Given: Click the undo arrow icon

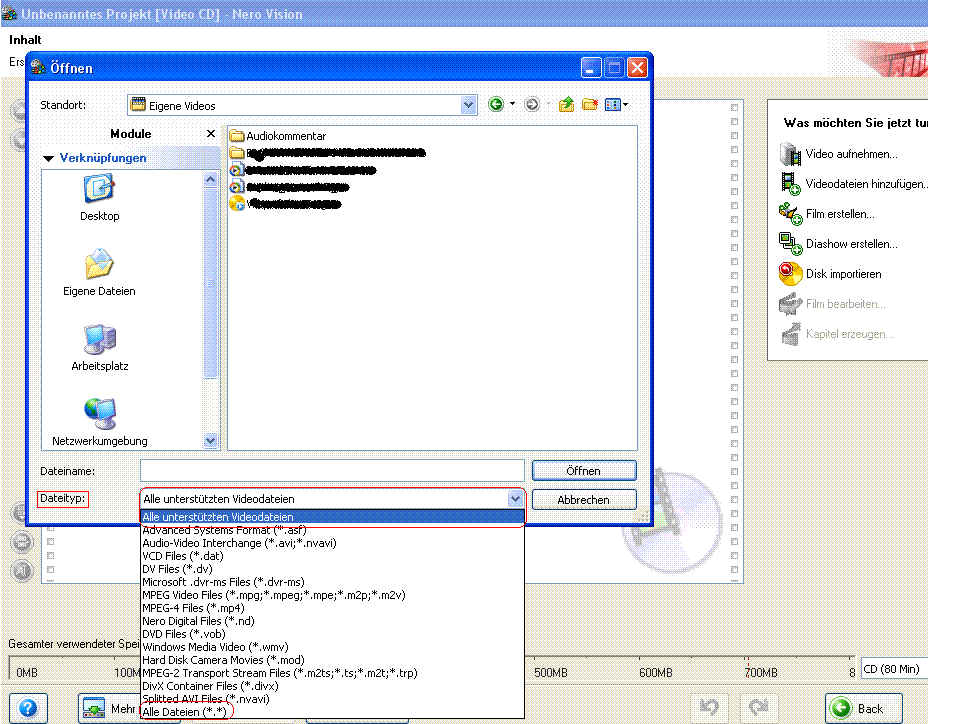Looking at the screenshot, I should pyautogui.click(x=709, y=708).
